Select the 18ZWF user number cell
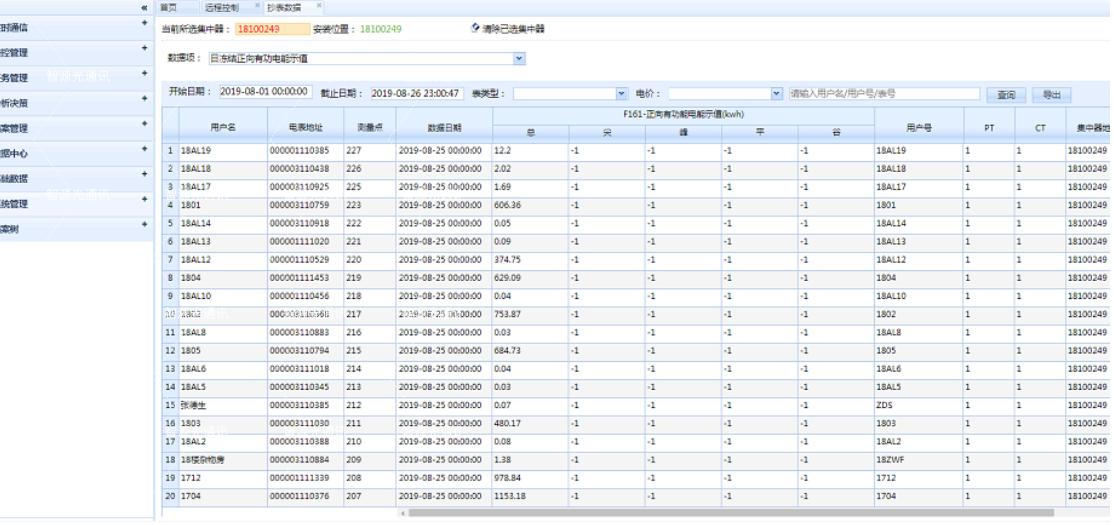This screenshot has height=525, width=1114. click(919, 460)
